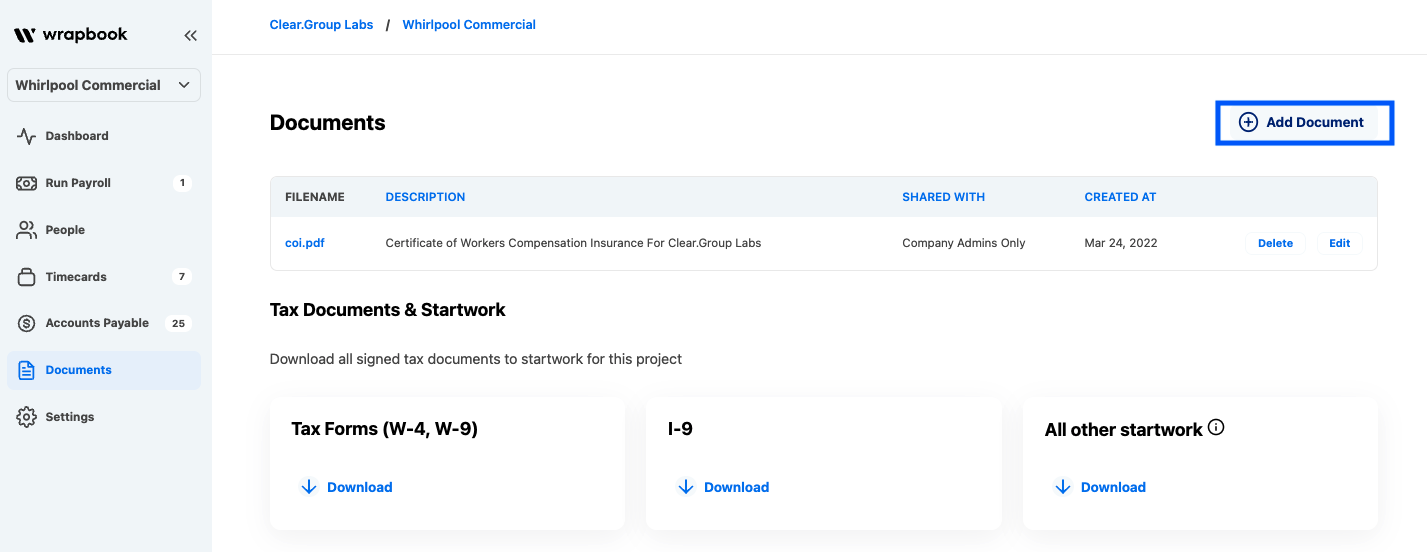Viewport: 1427px width, 552px height.
Task: Open the coi.pdf file link
Action: coord(305,243)
